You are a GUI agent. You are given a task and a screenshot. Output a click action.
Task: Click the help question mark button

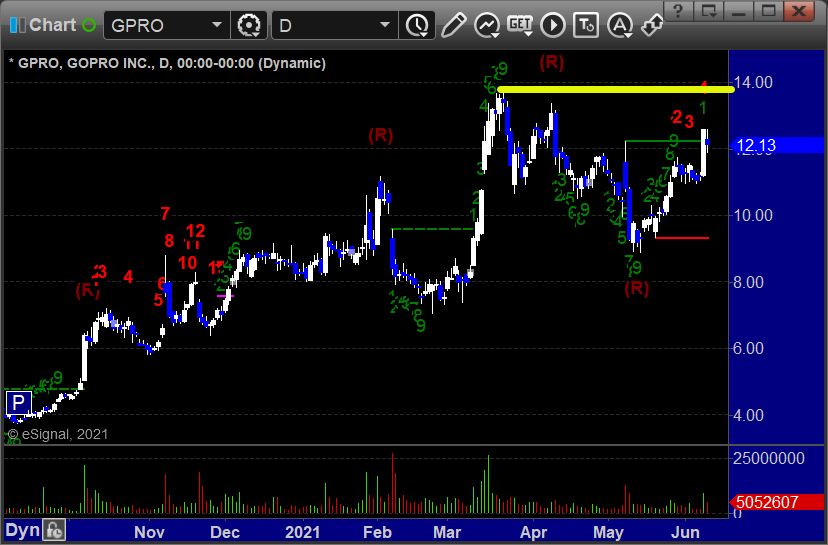tap(678, 11)
